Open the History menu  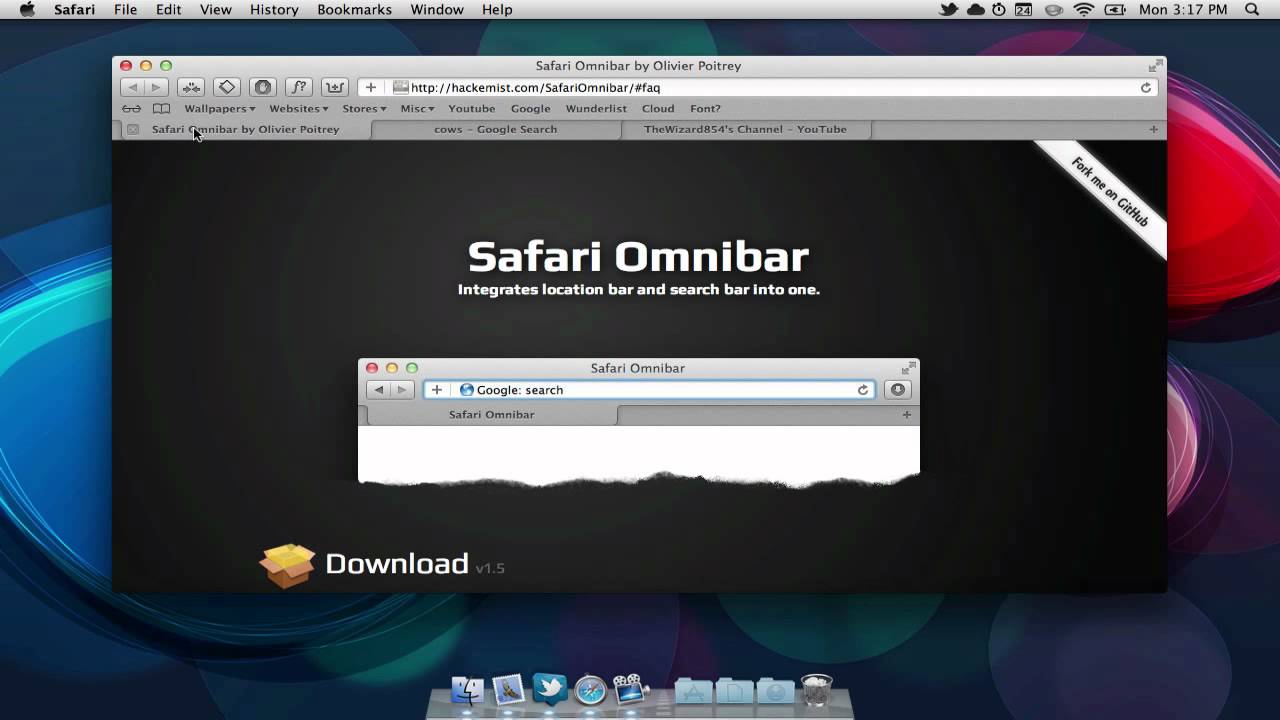(x=274, y=9)
